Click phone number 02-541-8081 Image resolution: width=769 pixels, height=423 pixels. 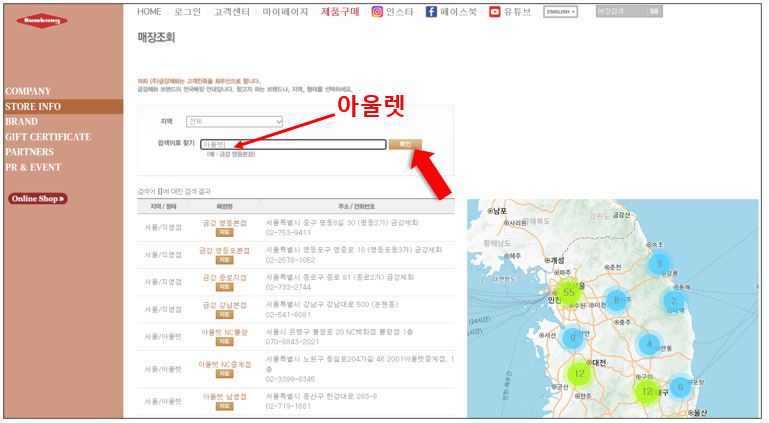coord(288,315)
